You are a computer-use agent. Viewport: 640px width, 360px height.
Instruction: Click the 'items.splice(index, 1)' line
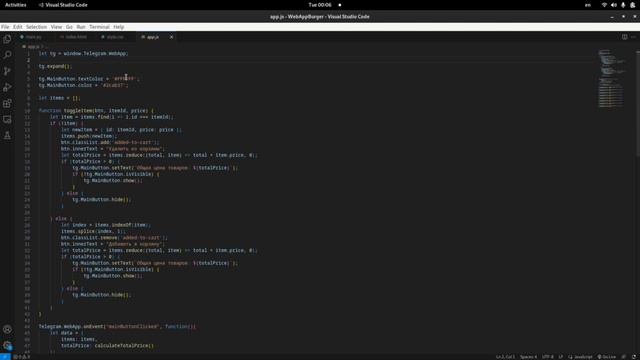pos(93,231)
